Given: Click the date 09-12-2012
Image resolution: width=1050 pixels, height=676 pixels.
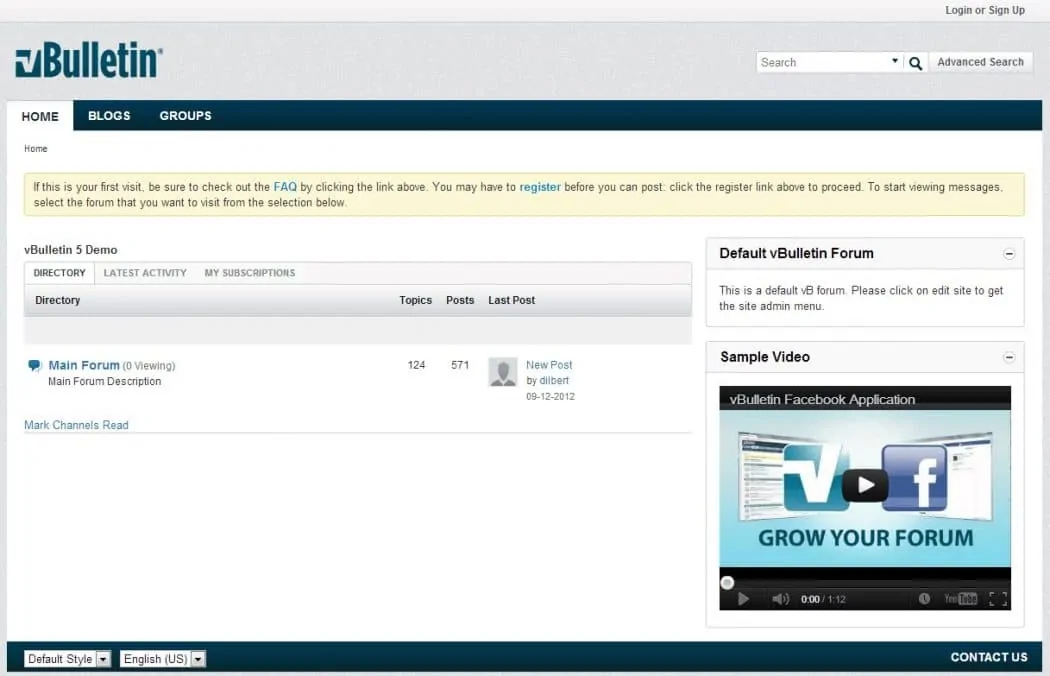Looking at the screenshot, I should point(550,397).
